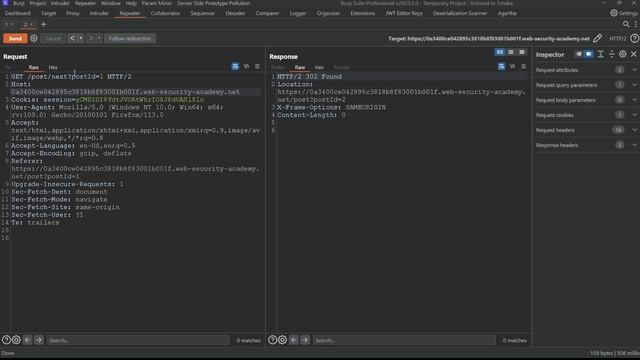Screen dimensions: 640x360
Task: Select side-by-side request/response layout
Action: point(500,52)
